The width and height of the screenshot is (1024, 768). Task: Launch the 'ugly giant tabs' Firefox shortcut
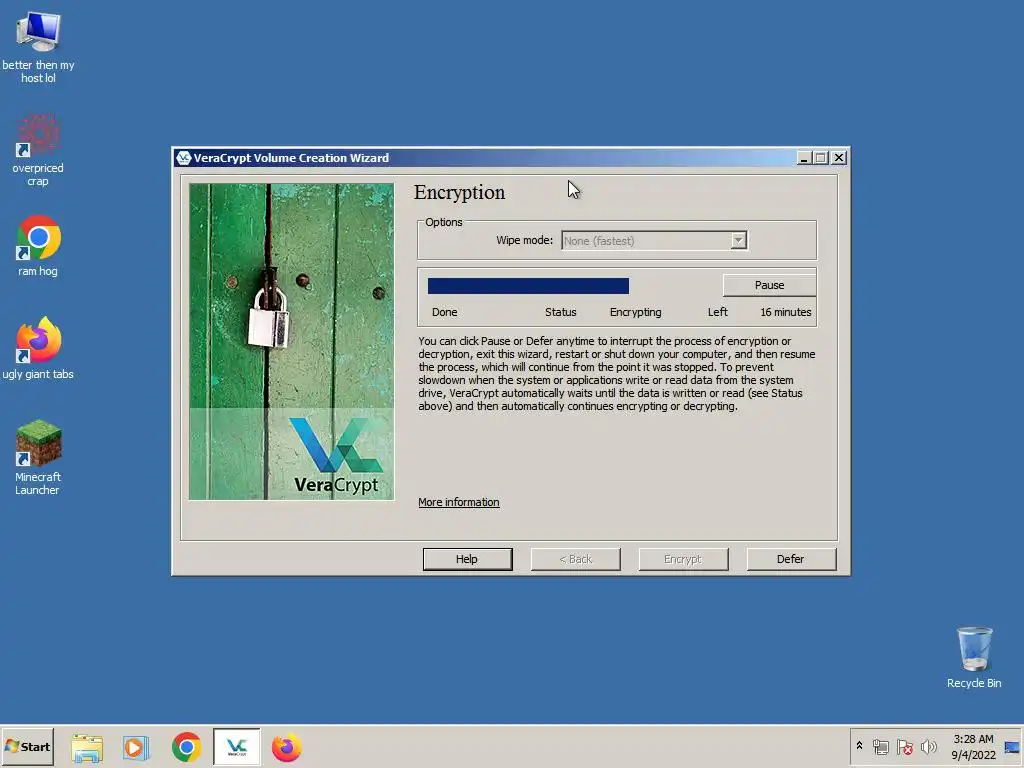coord(38,348)
